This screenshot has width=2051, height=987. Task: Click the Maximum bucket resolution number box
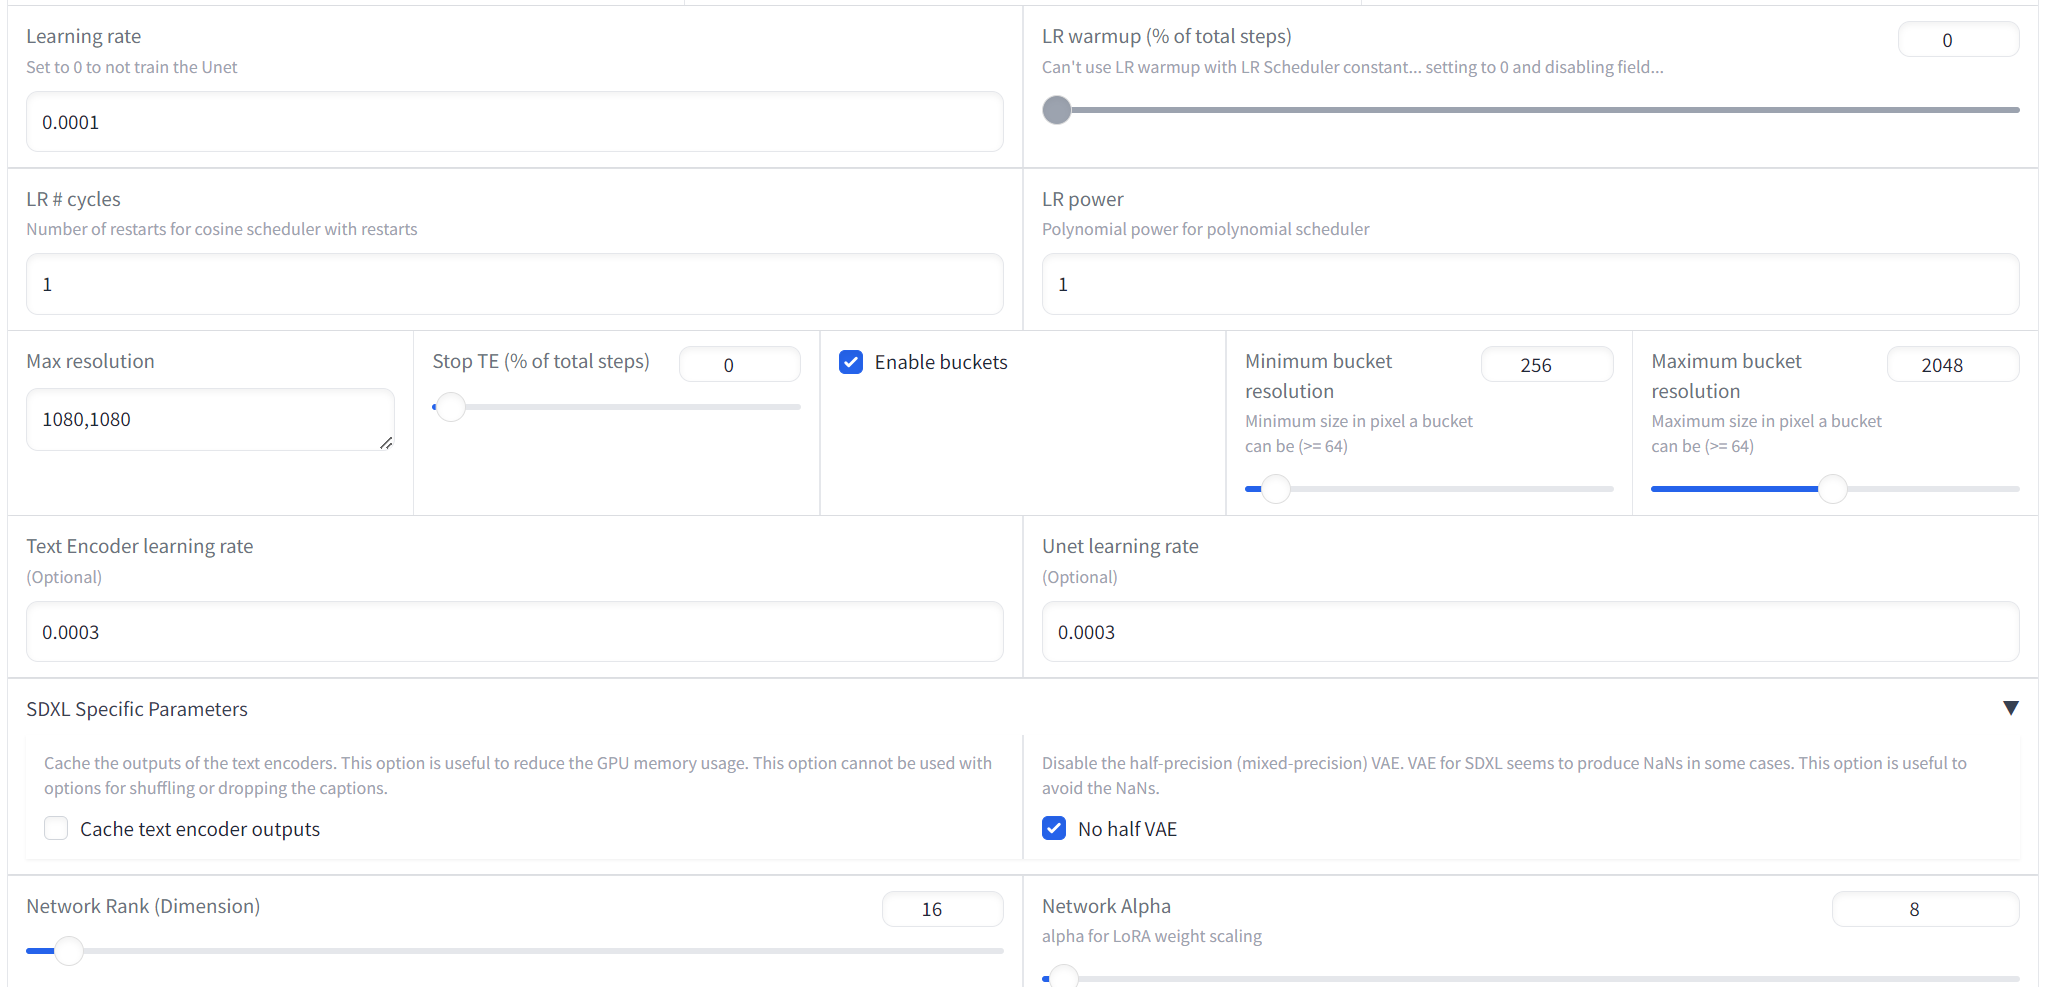[1951, 365]
